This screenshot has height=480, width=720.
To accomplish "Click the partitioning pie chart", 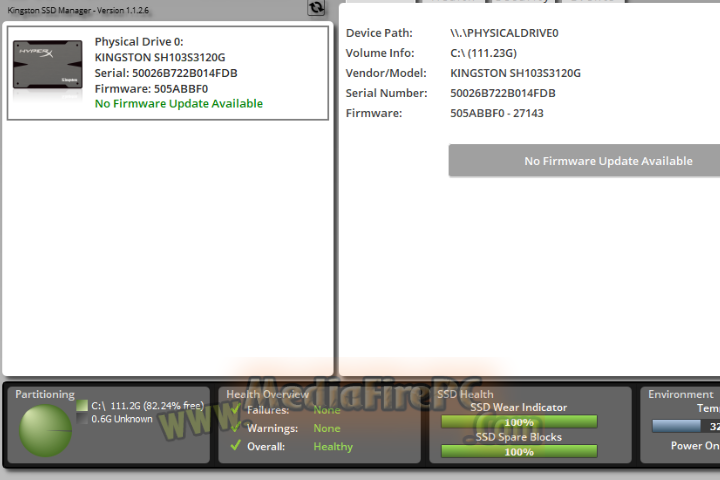I will point(45,430).
